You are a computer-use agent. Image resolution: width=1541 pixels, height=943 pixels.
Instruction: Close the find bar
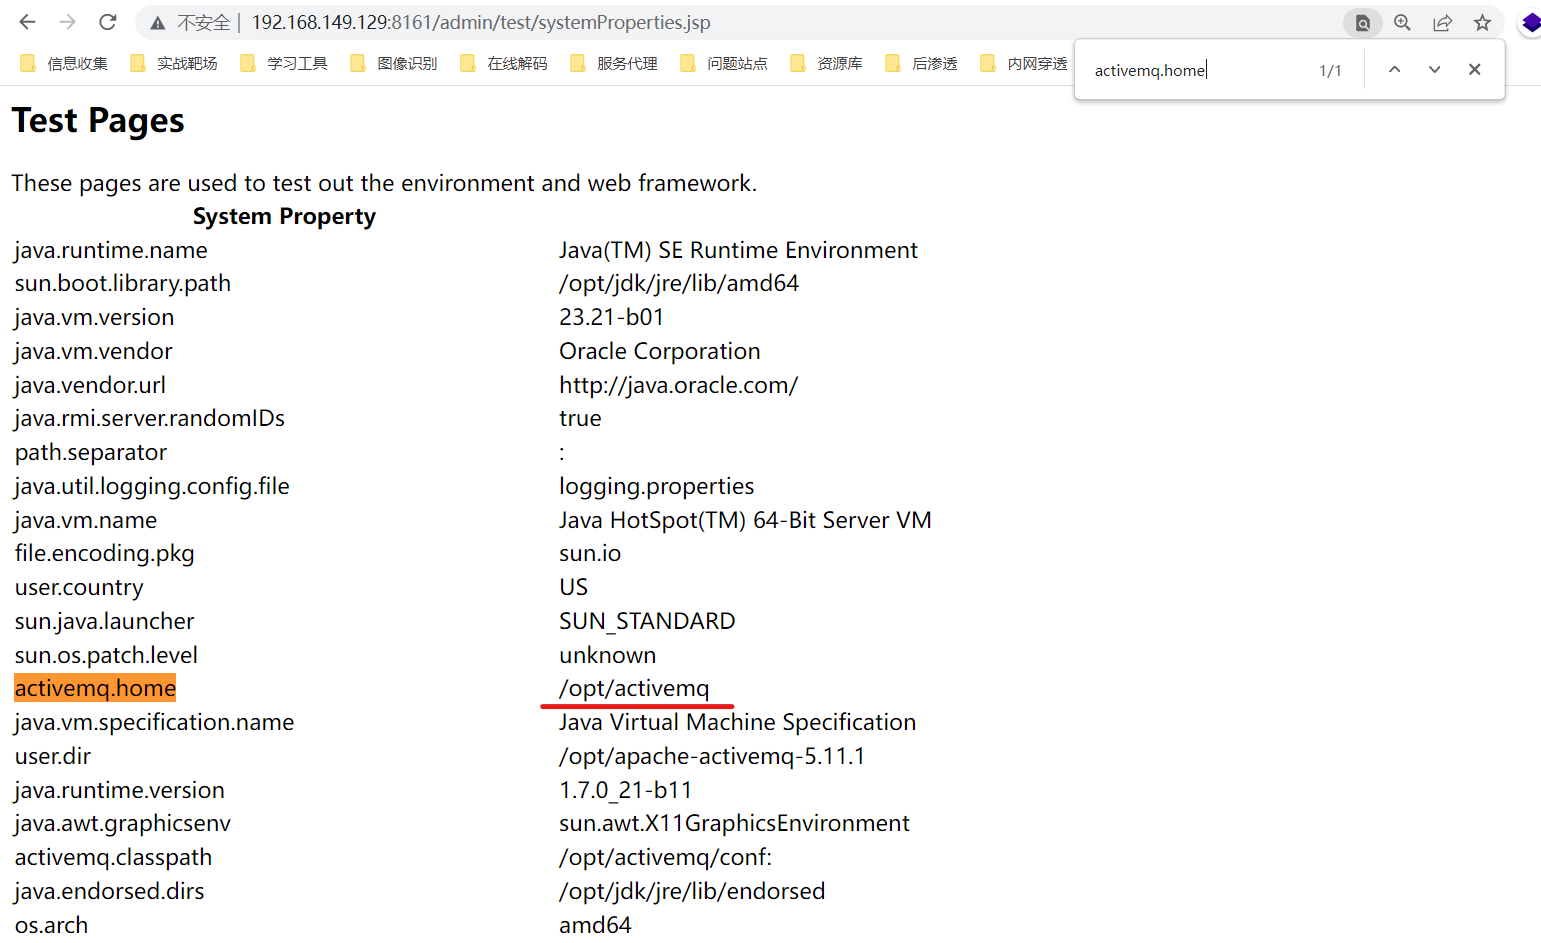[1474, 69]
